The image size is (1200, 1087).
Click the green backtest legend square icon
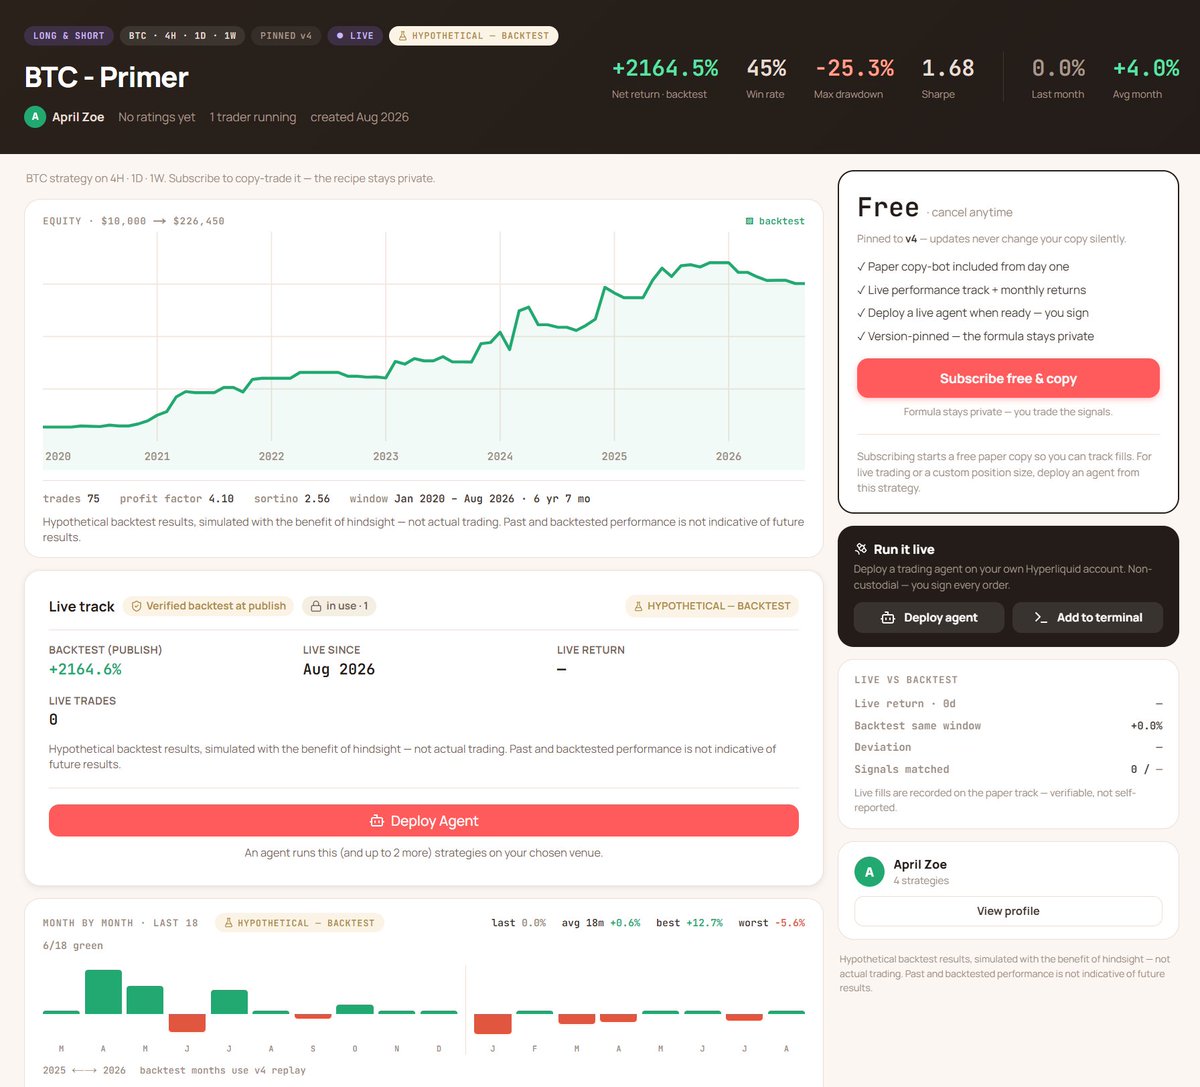pyautogui.click(x=750, y=221)
